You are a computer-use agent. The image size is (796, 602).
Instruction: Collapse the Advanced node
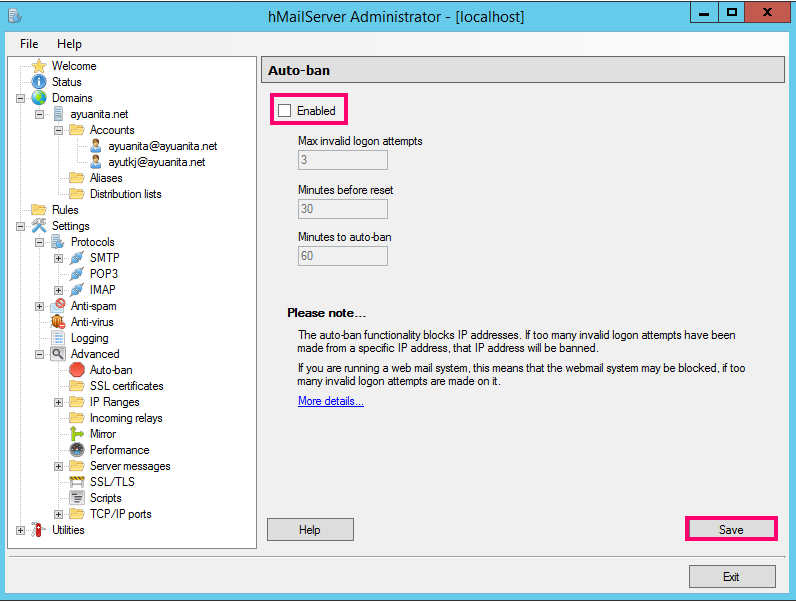tap(40, 354)
